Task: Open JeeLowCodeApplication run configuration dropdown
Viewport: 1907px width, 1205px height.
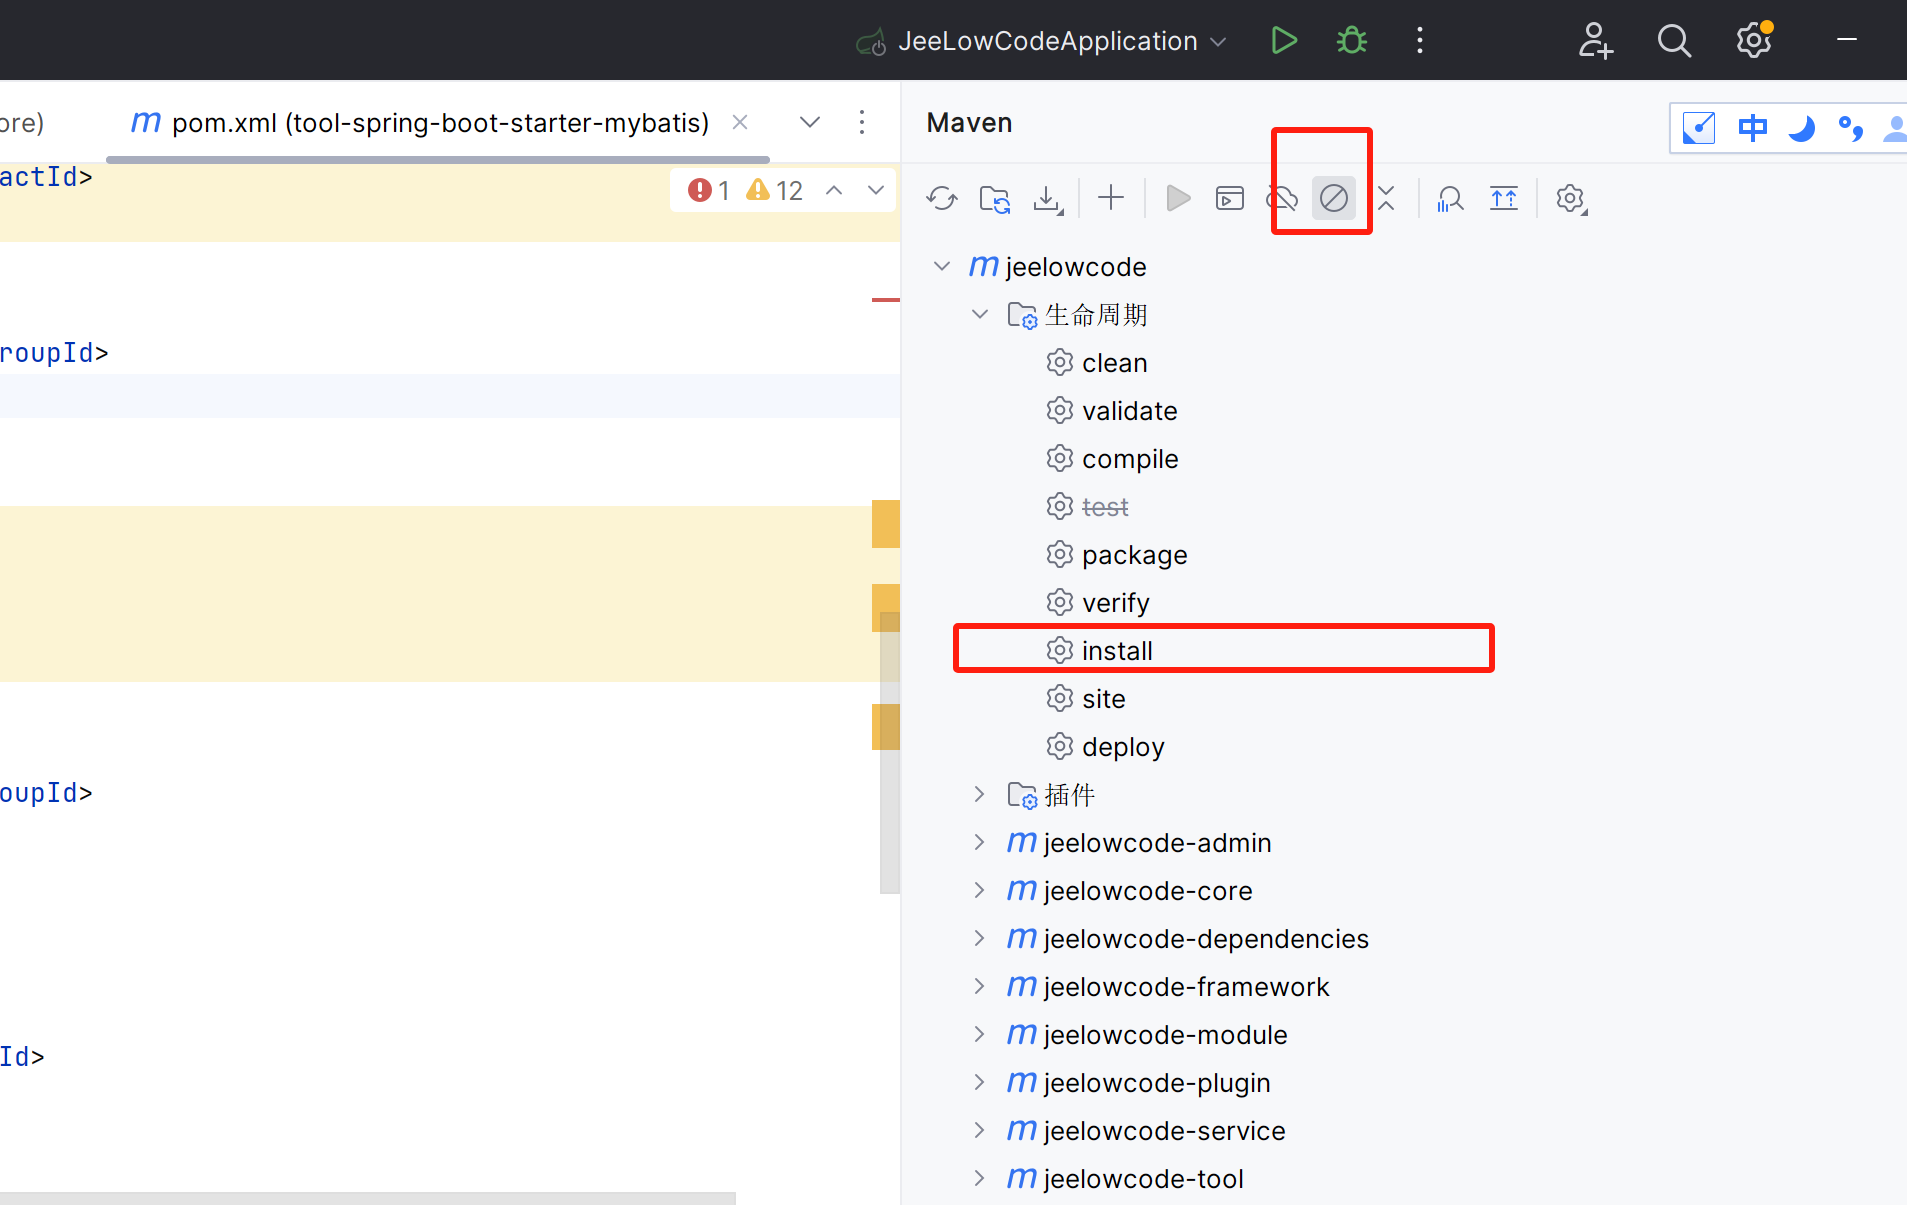Action: [1040, 41]
